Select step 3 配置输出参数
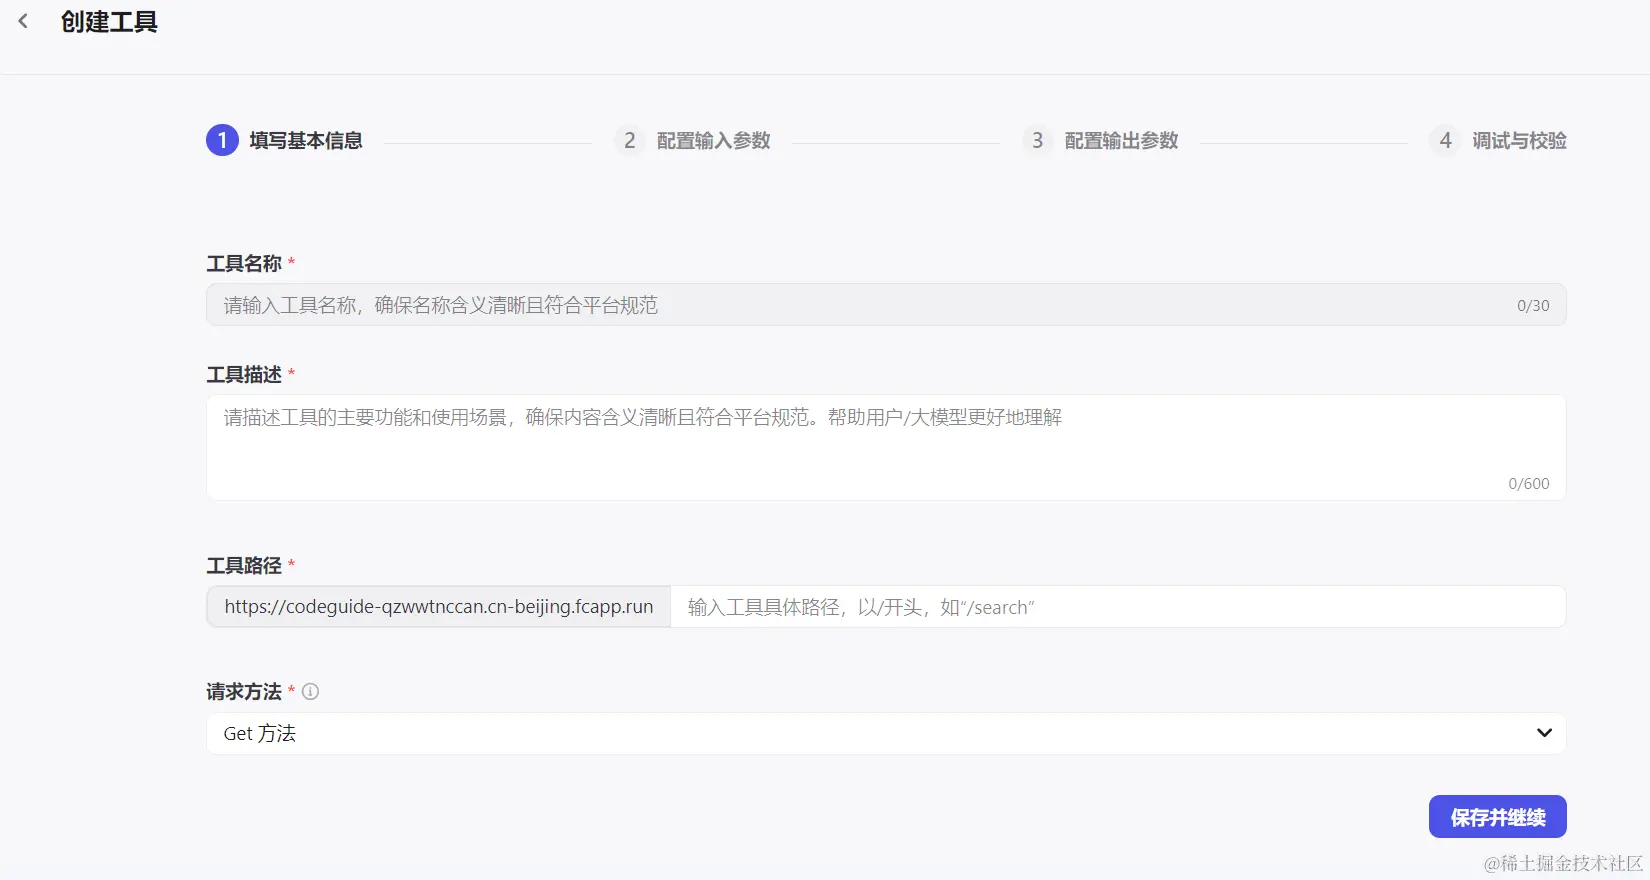 click(x=1100, y=140)
